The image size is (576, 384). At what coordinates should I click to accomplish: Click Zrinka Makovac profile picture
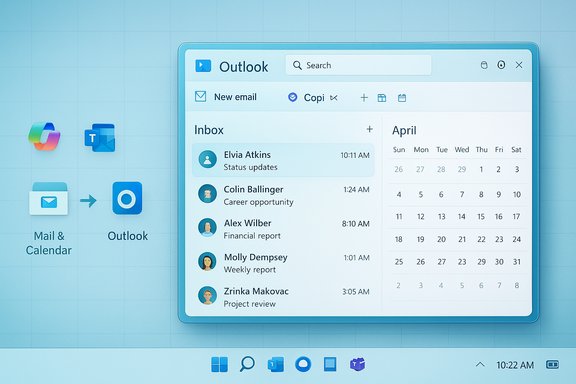click(207, 295)
